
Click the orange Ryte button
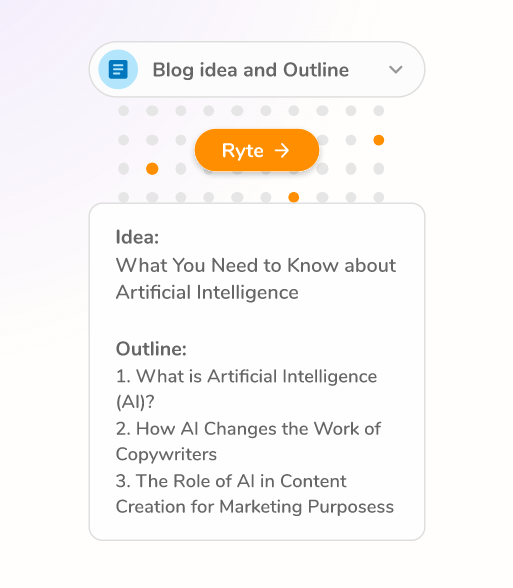click(257, 150)
